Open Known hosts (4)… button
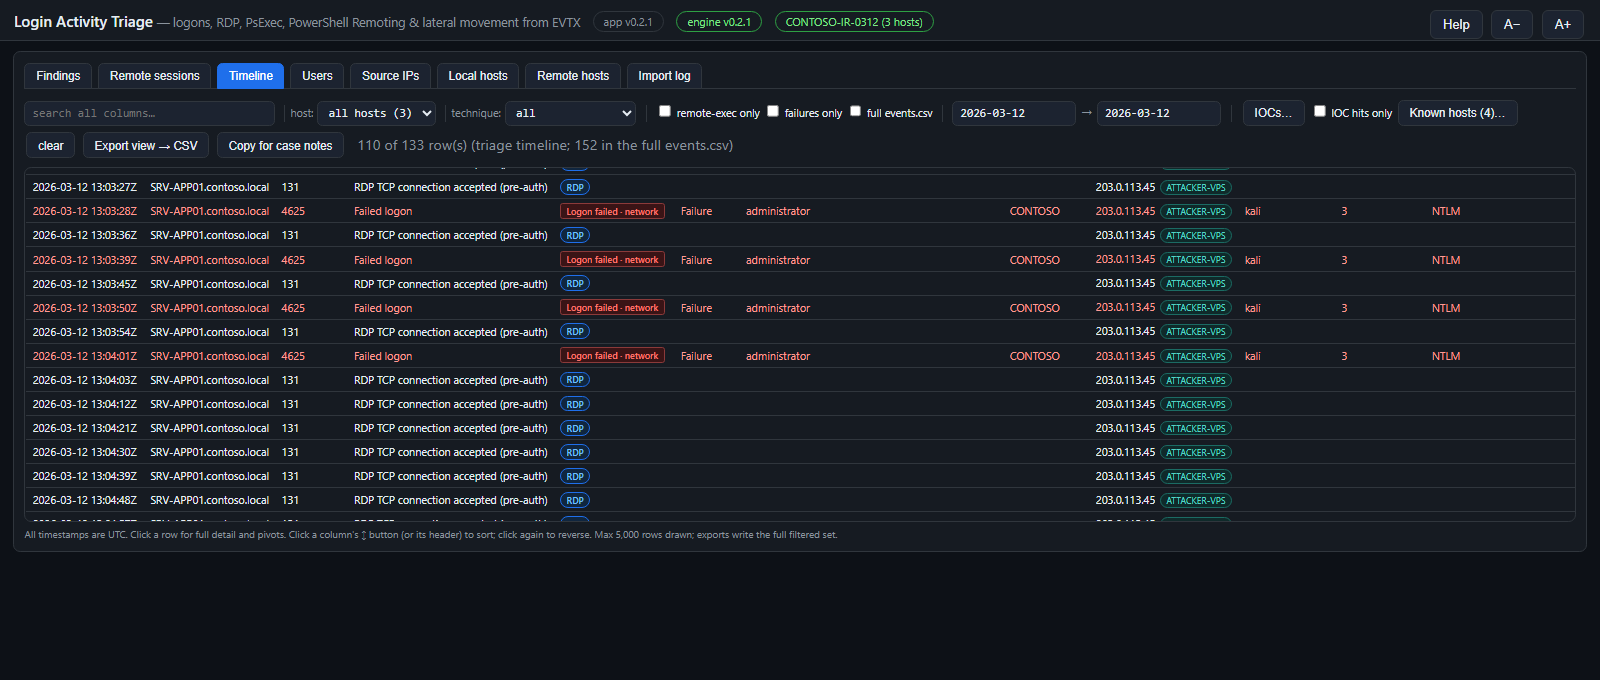The height and width of the screenshot is (680, 1600). pyautogui.click(x=1457, y=113)
